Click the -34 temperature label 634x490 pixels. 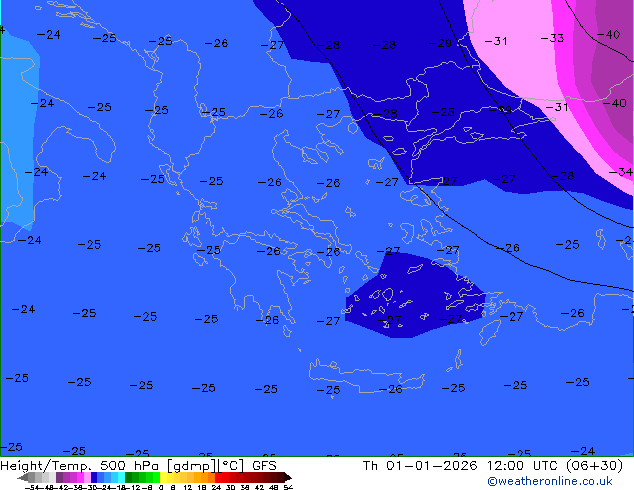click(621, 172)
